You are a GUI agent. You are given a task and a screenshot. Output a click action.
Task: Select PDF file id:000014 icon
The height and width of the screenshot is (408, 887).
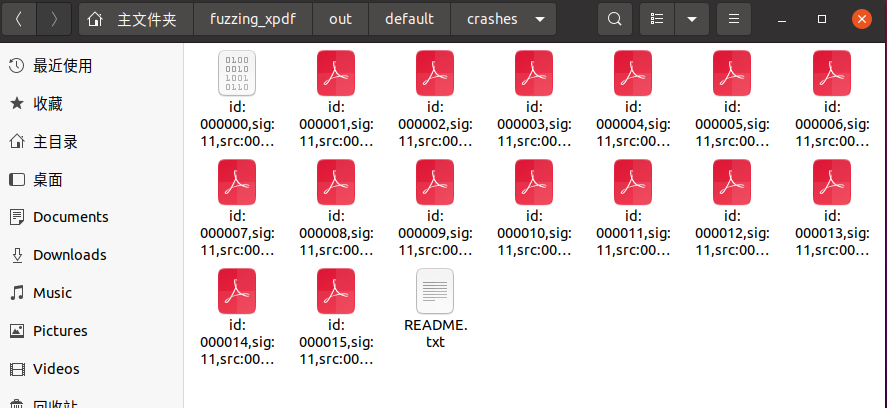(237, 291)
